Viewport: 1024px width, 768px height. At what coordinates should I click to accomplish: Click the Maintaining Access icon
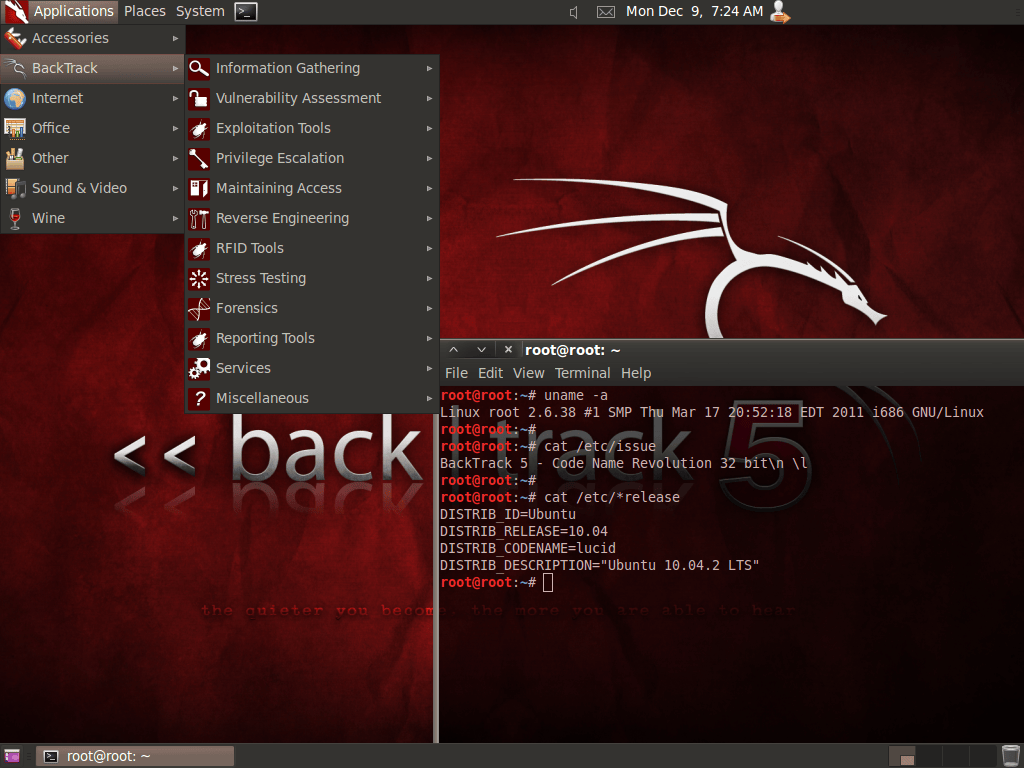[x=199, y=188]
